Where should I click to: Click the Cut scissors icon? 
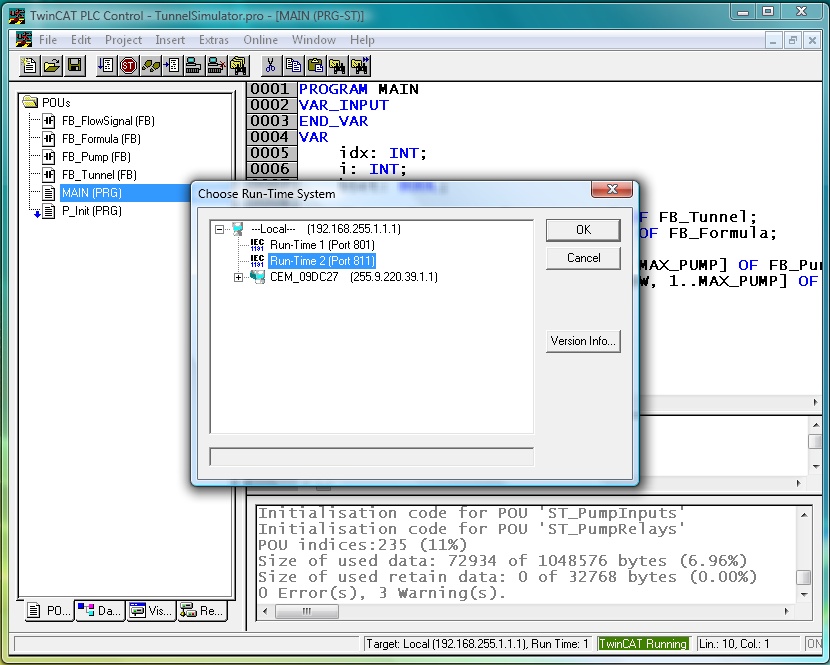coord(270,66)
